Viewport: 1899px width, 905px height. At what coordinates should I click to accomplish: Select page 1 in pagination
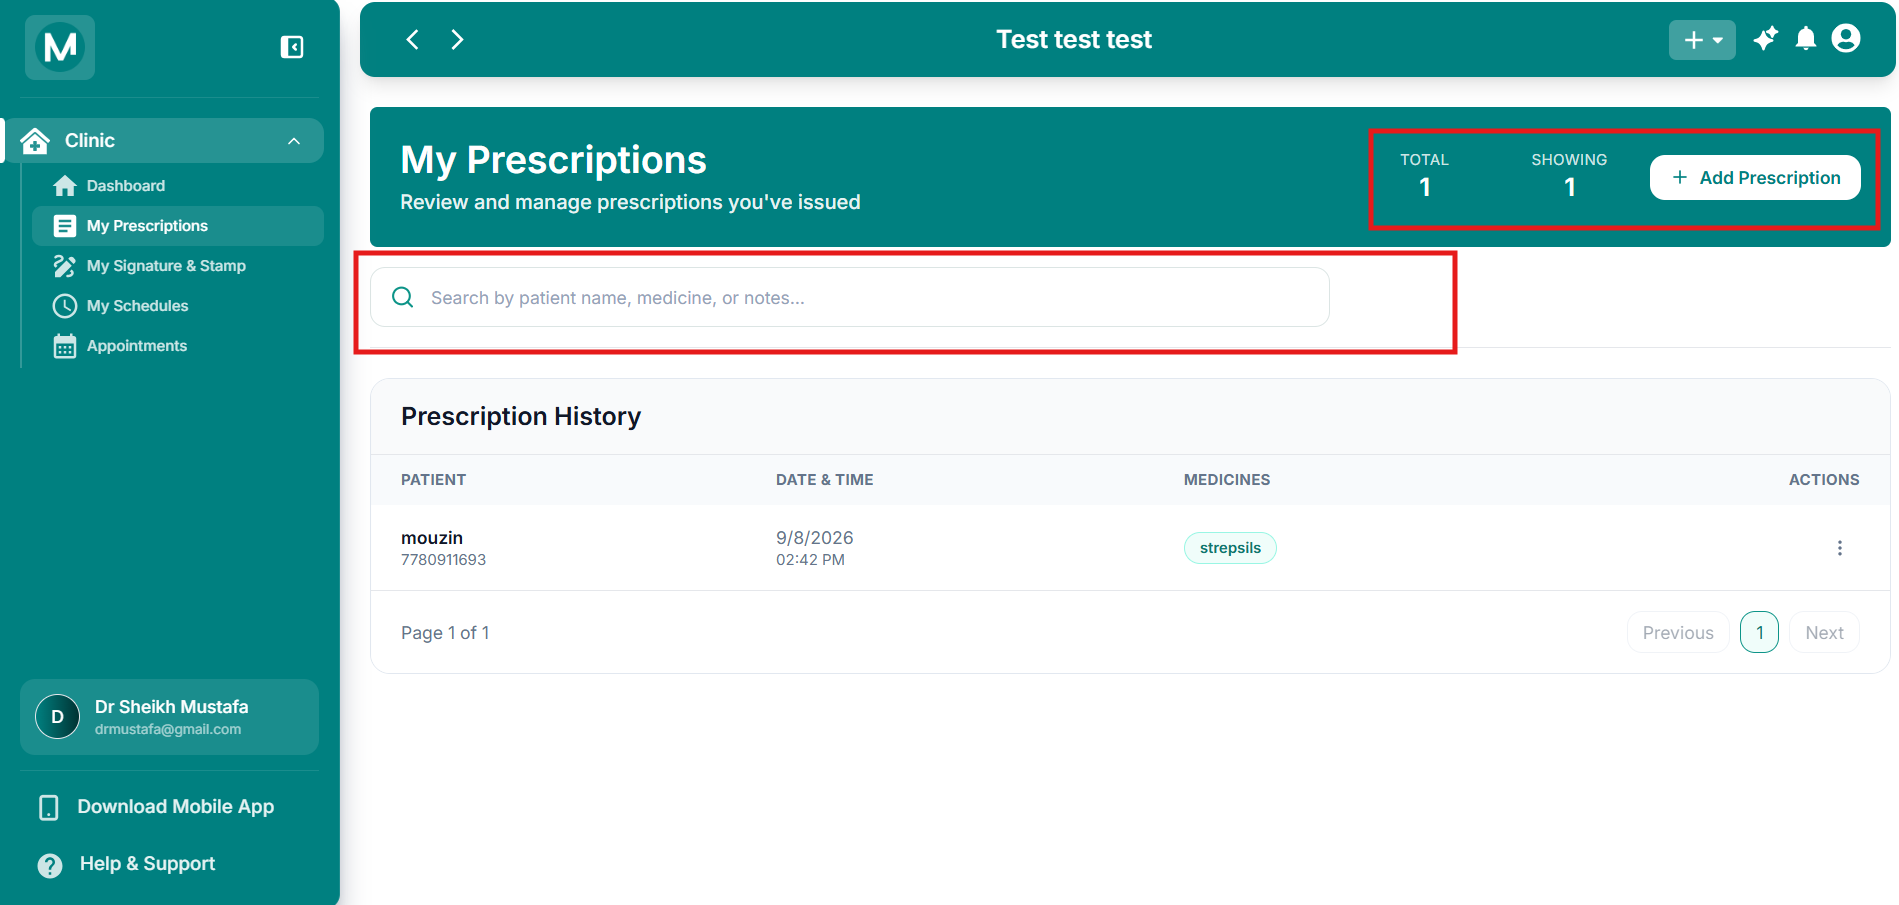[x=1760, y=632]
